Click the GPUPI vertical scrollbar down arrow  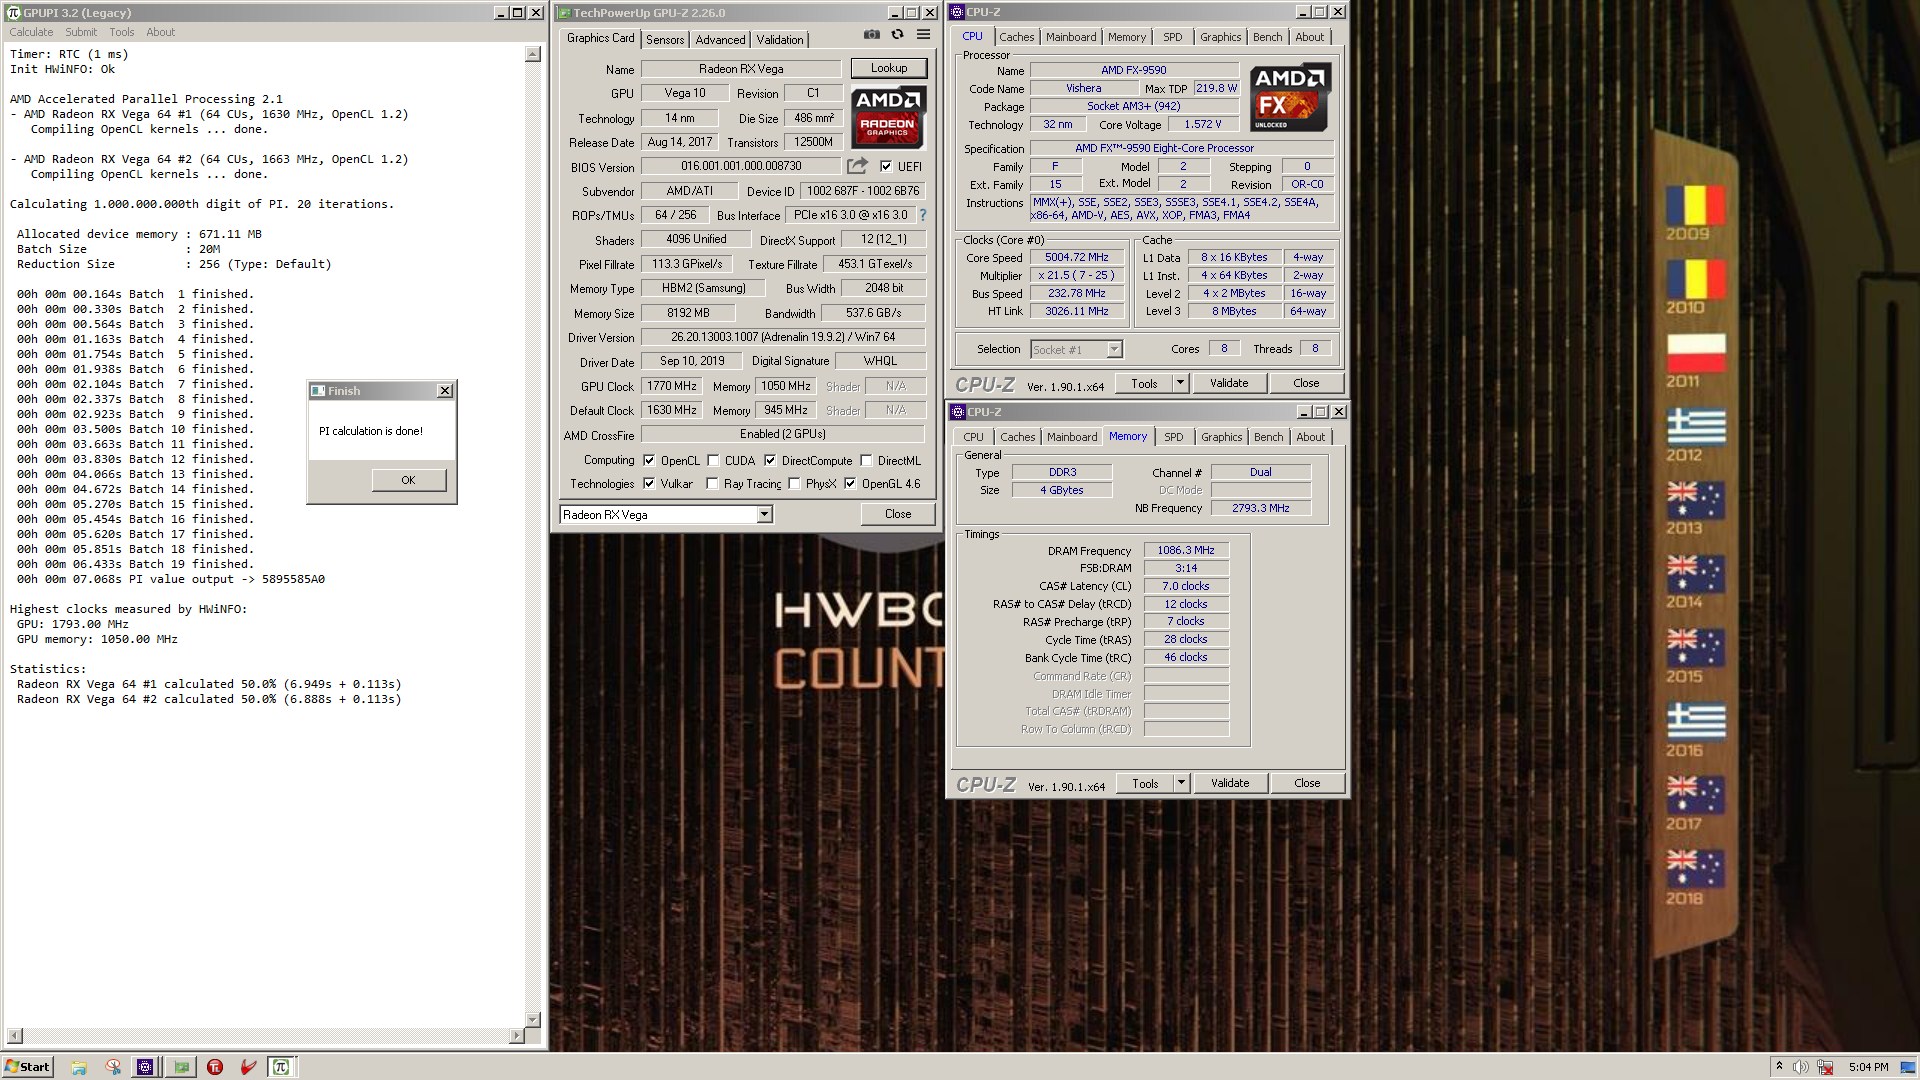(533, 1020)
